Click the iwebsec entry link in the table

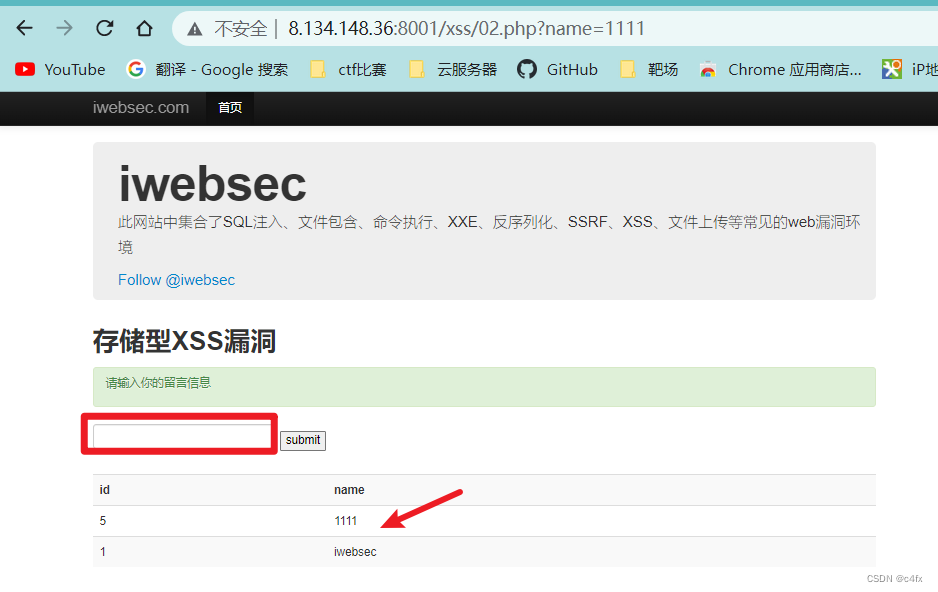(x=355, y=551)
